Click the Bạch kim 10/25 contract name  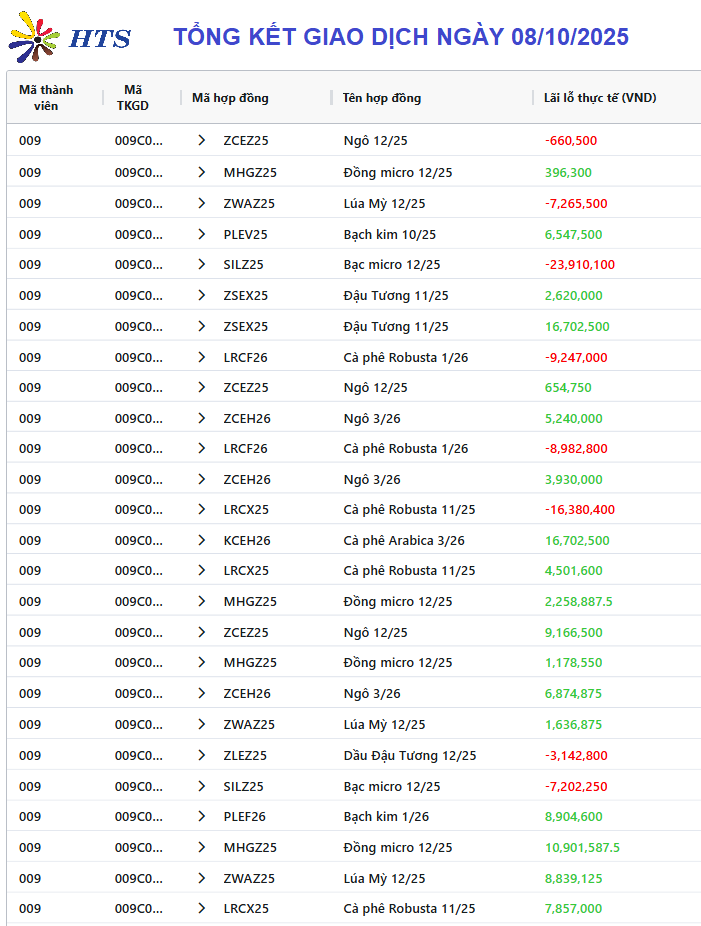coord(389,234)
